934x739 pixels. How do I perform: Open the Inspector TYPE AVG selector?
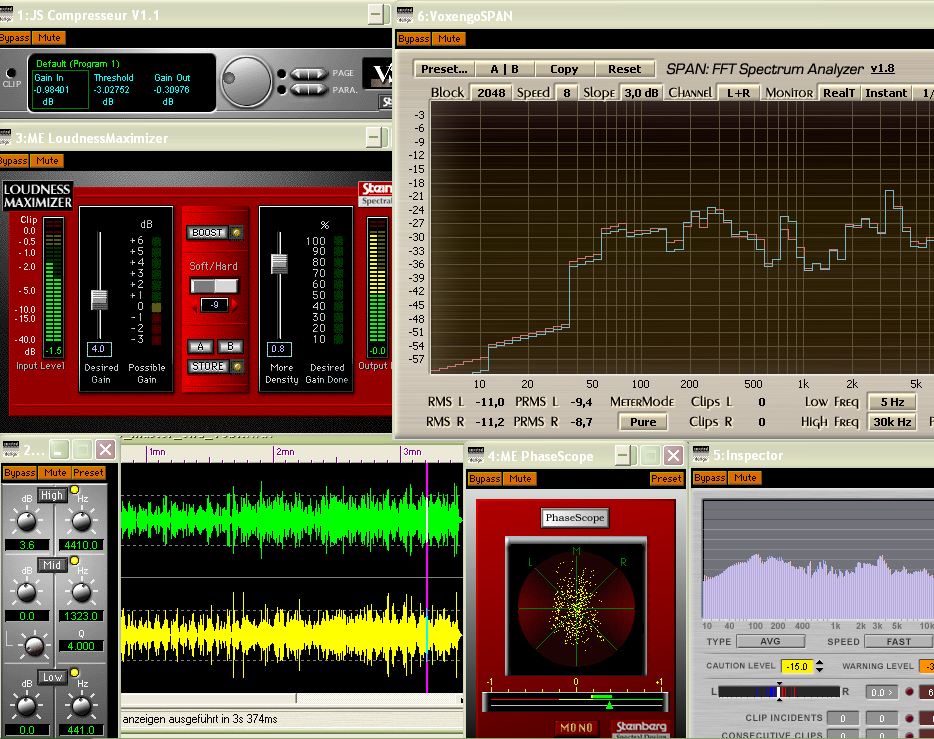coord(770,641)
